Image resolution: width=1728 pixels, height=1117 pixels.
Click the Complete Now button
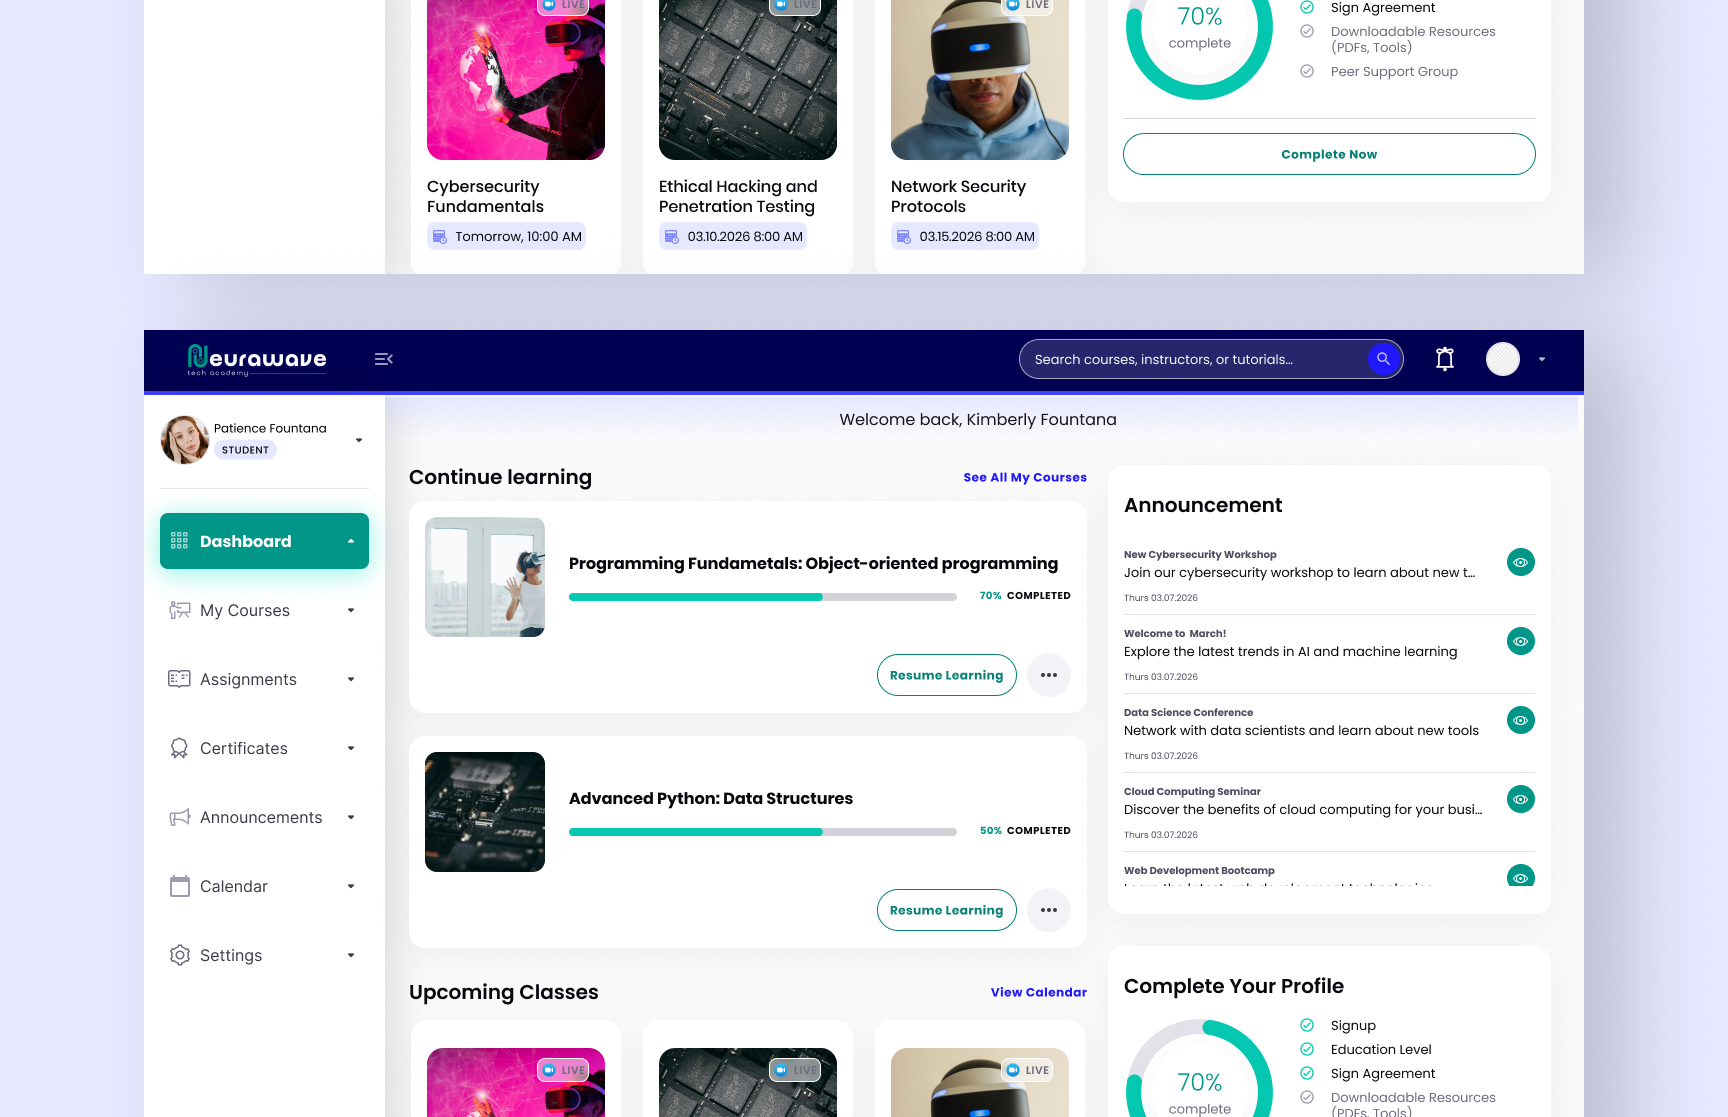[x=1329, y=154]
